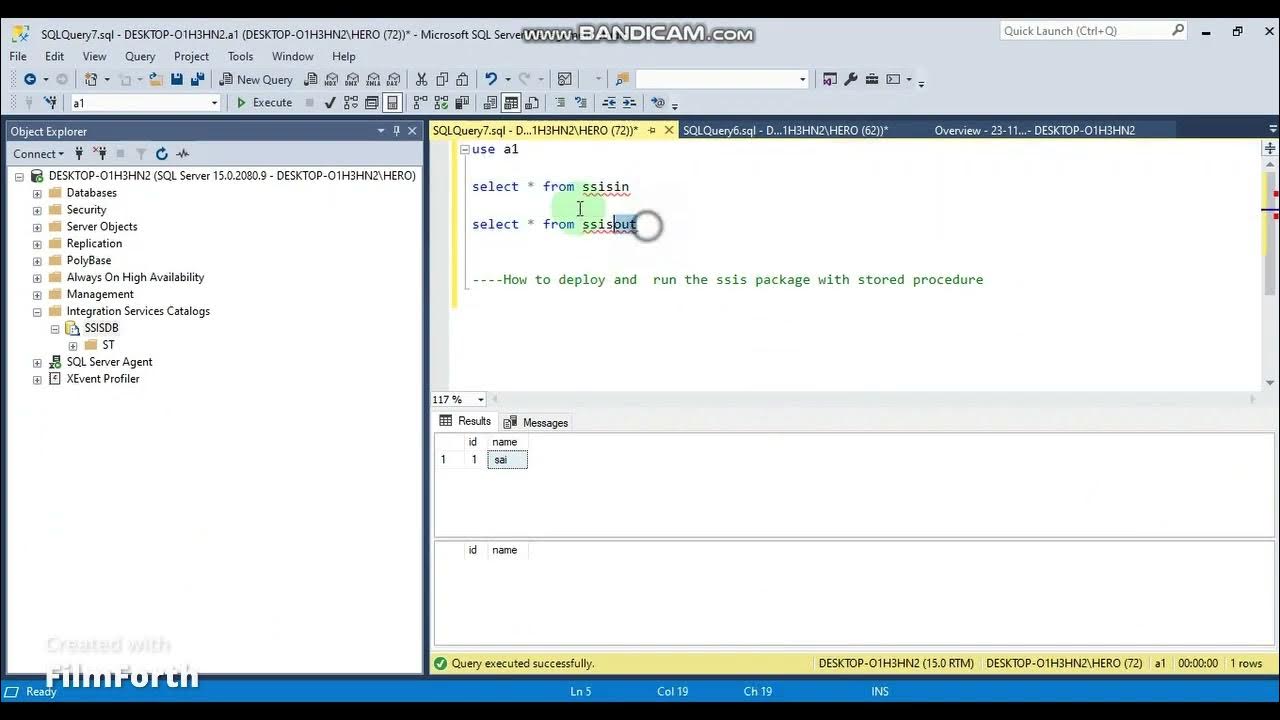This screenshot has height=720, width=1280.
Task: Click the Save file icon
Action: point(177,79)
